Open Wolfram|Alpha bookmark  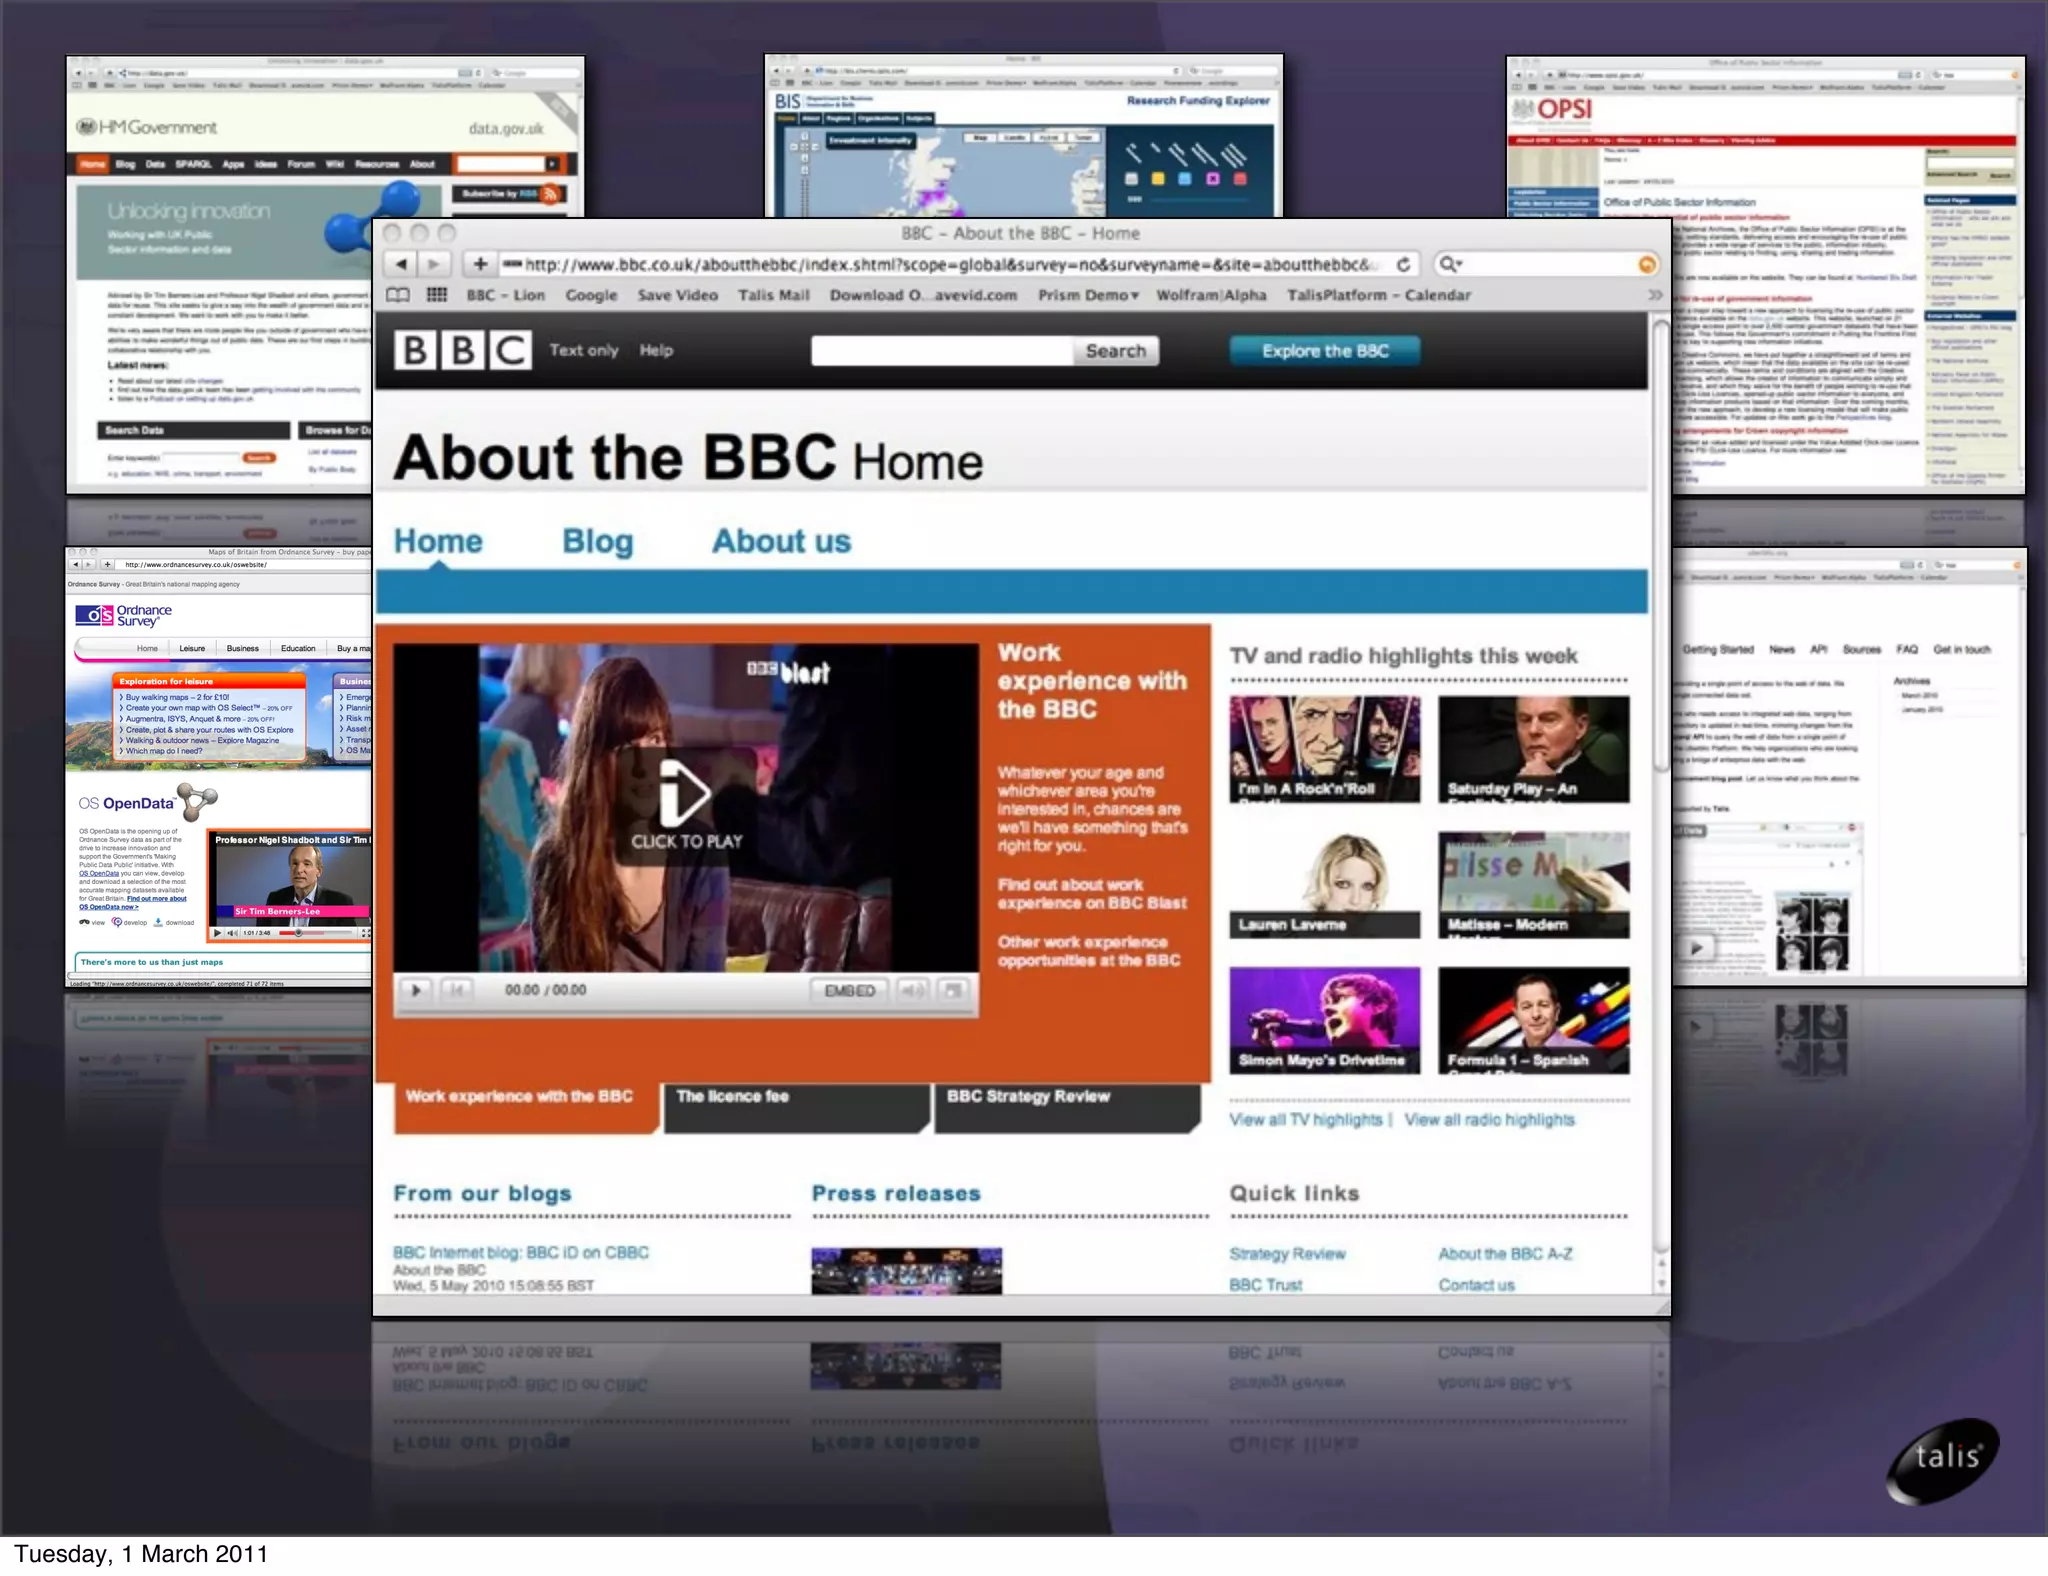coord(1211,295)
